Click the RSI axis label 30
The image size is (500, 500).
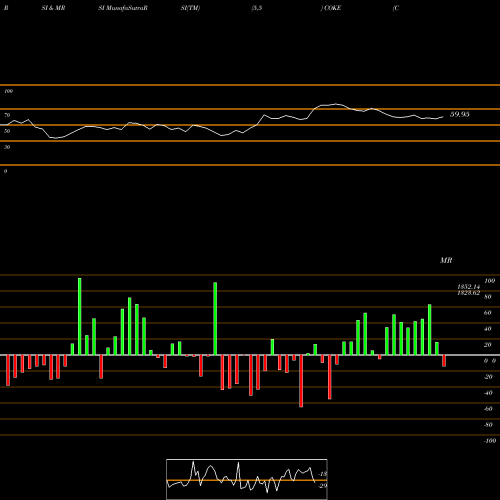click(7, 147)
